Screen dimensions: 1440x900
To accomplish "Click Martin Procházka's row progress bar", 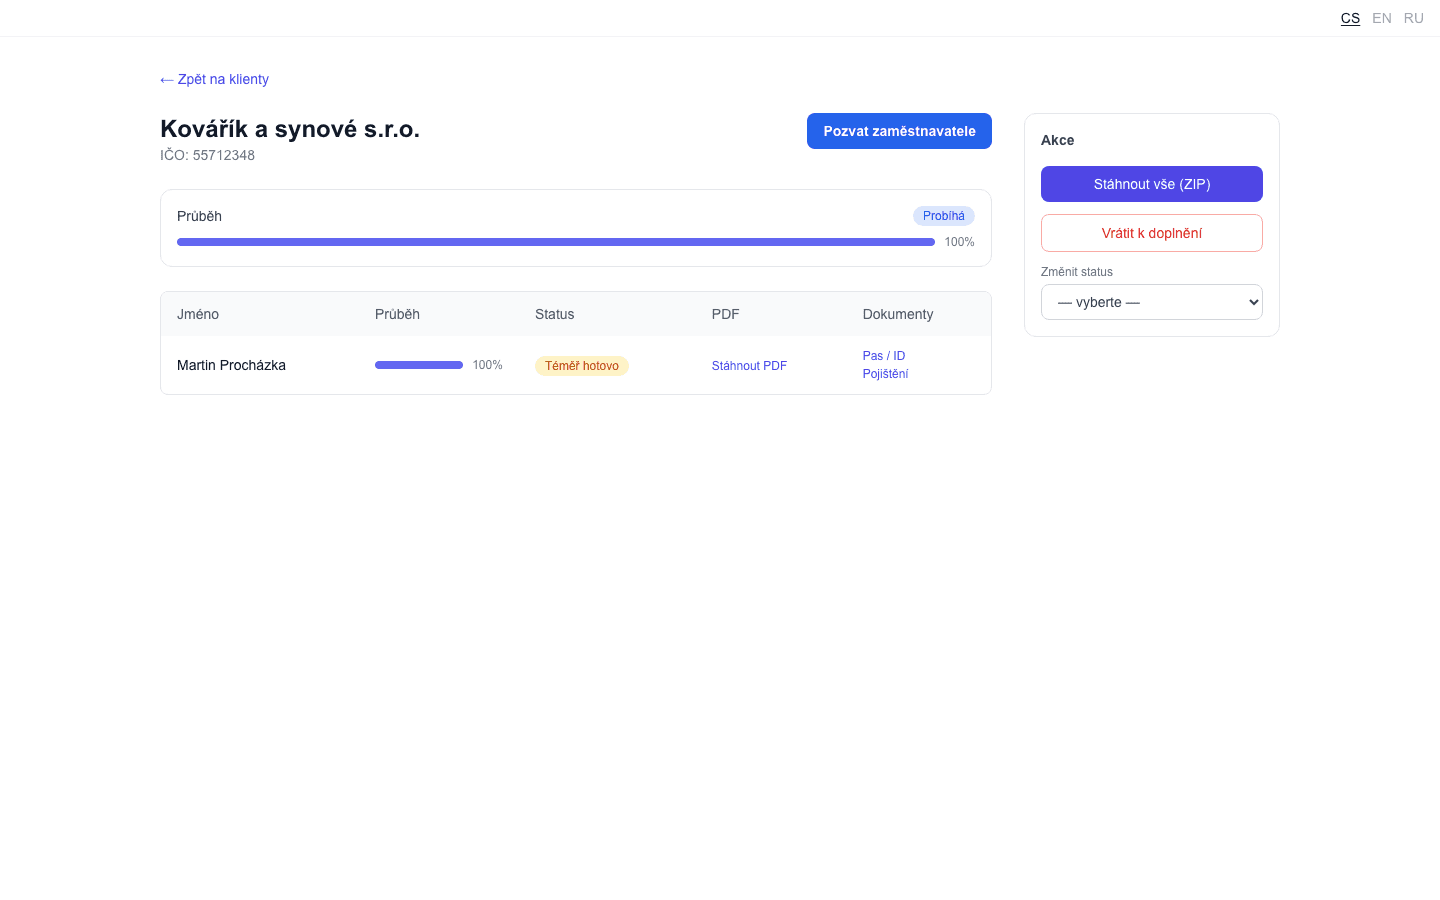I will coord(419,365).
